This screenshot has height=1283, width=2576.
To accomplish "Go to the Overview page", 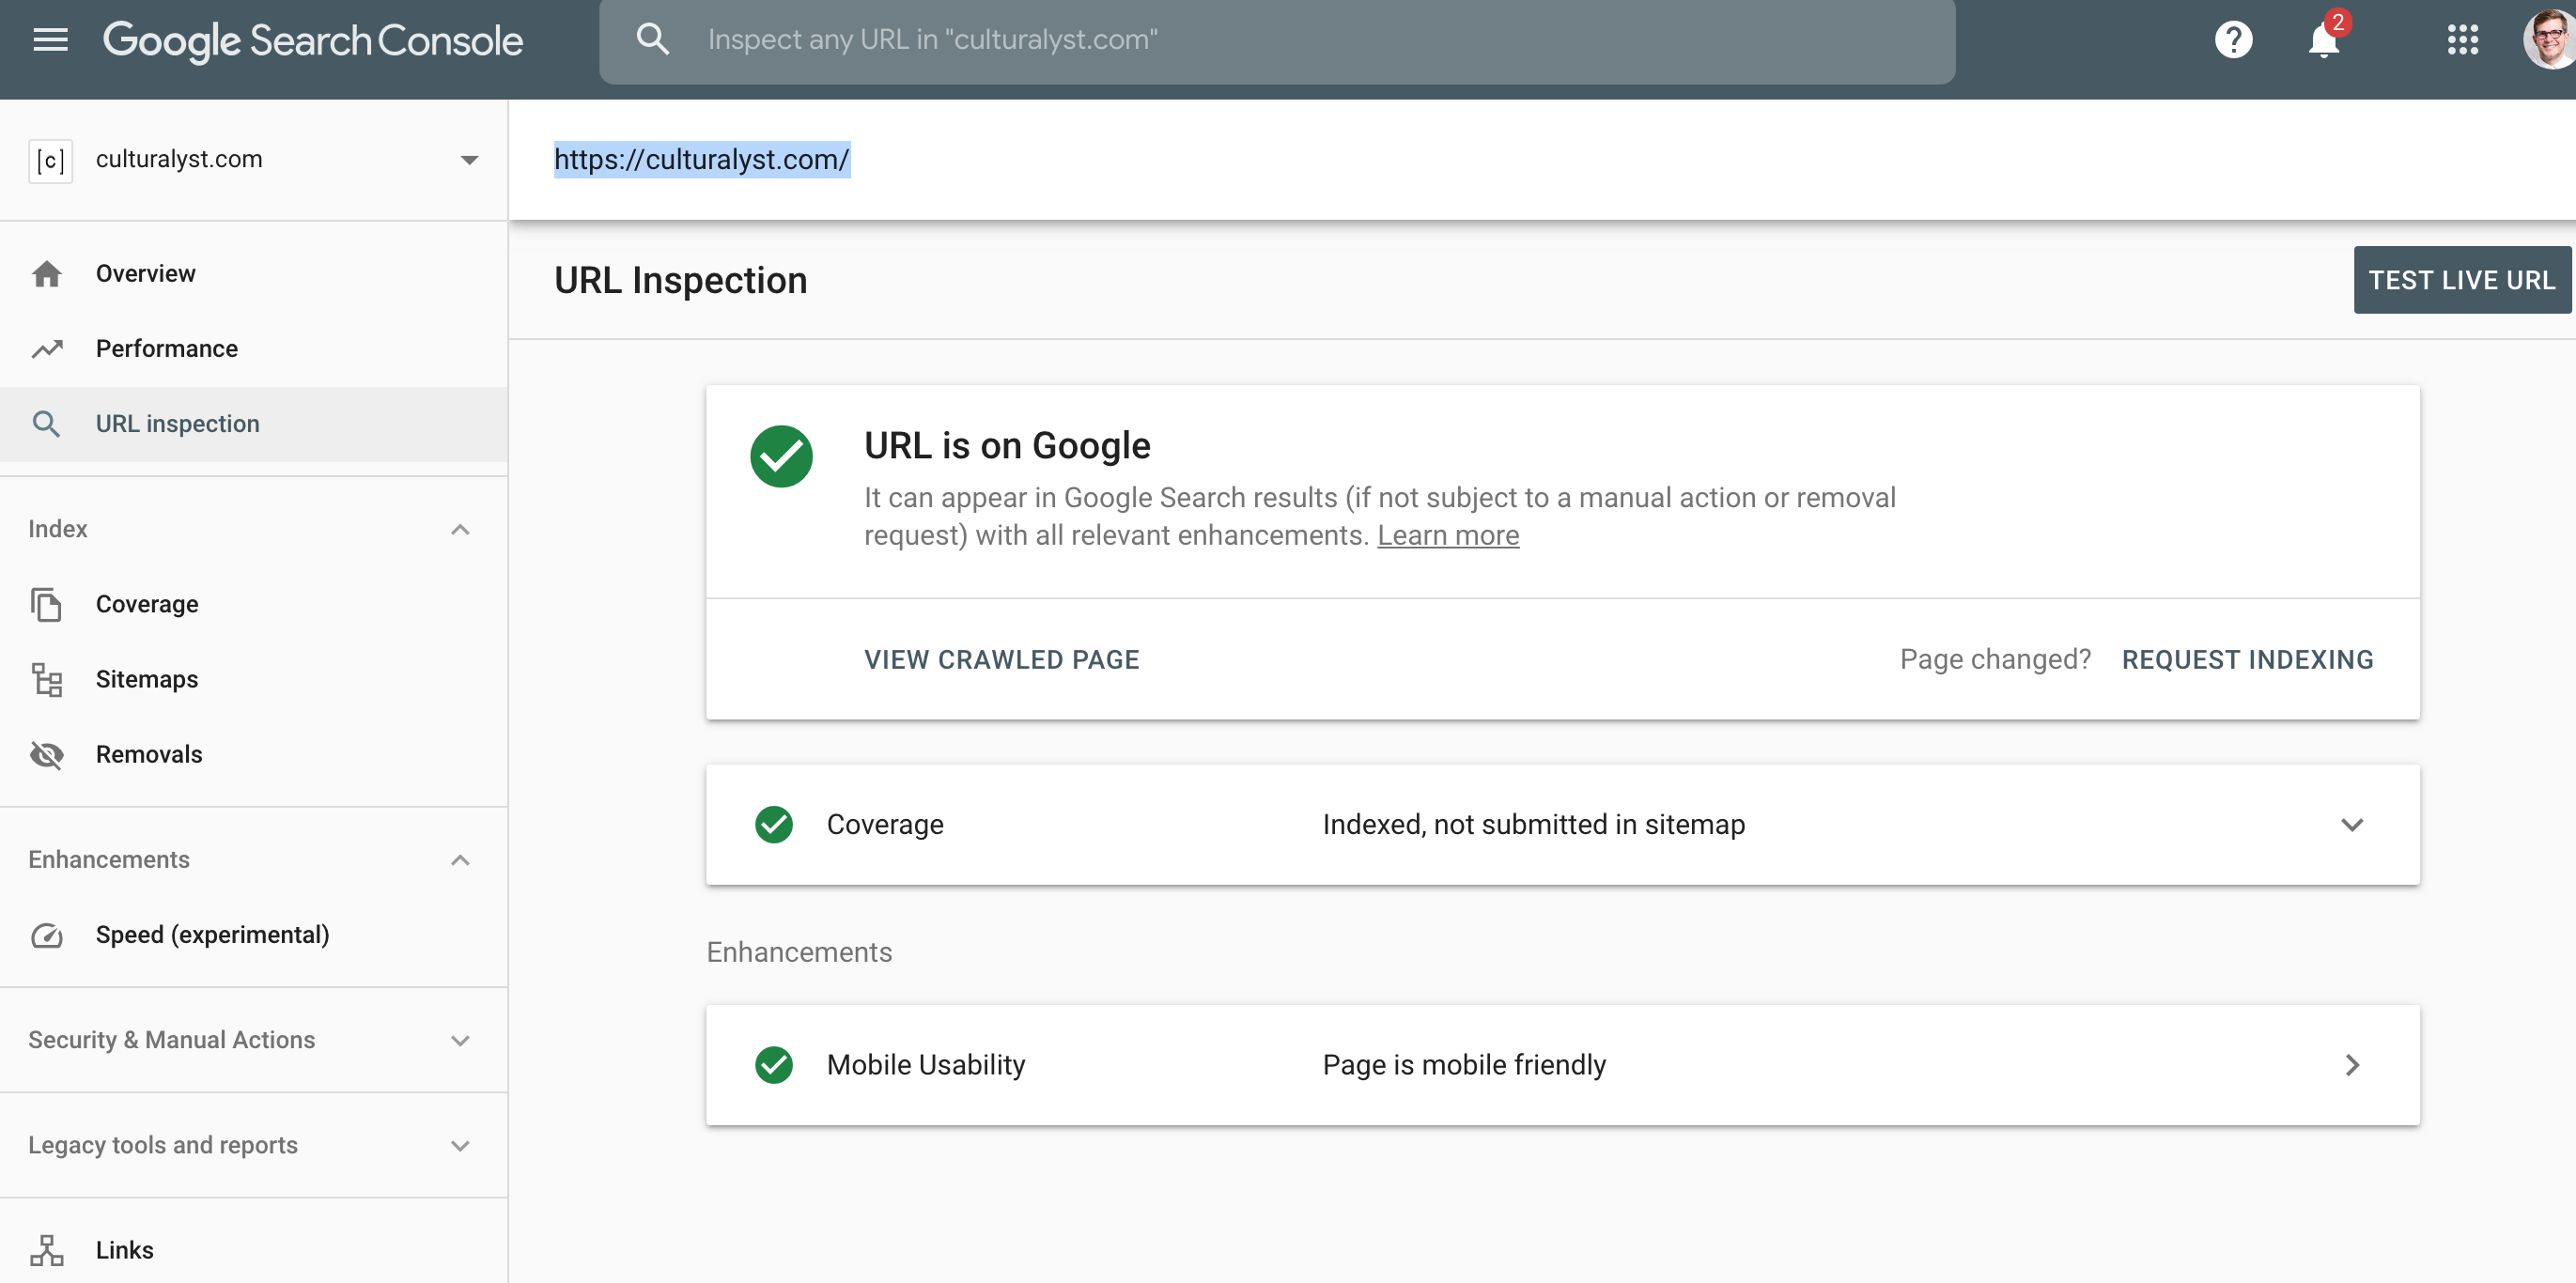I will pyautogui.click(x=145, y=274).
